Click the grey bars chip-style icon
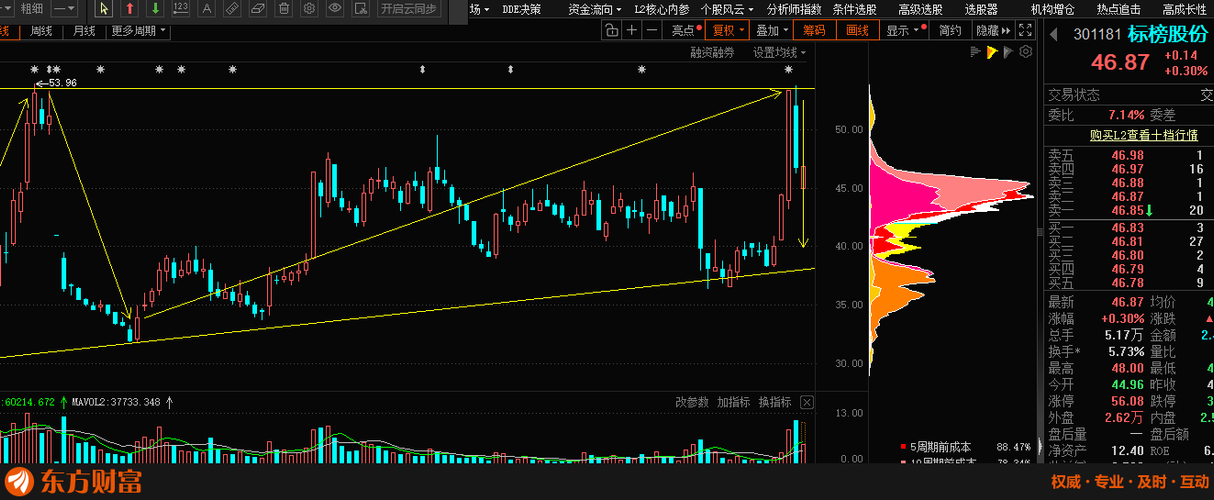 (x=974, y=52)
